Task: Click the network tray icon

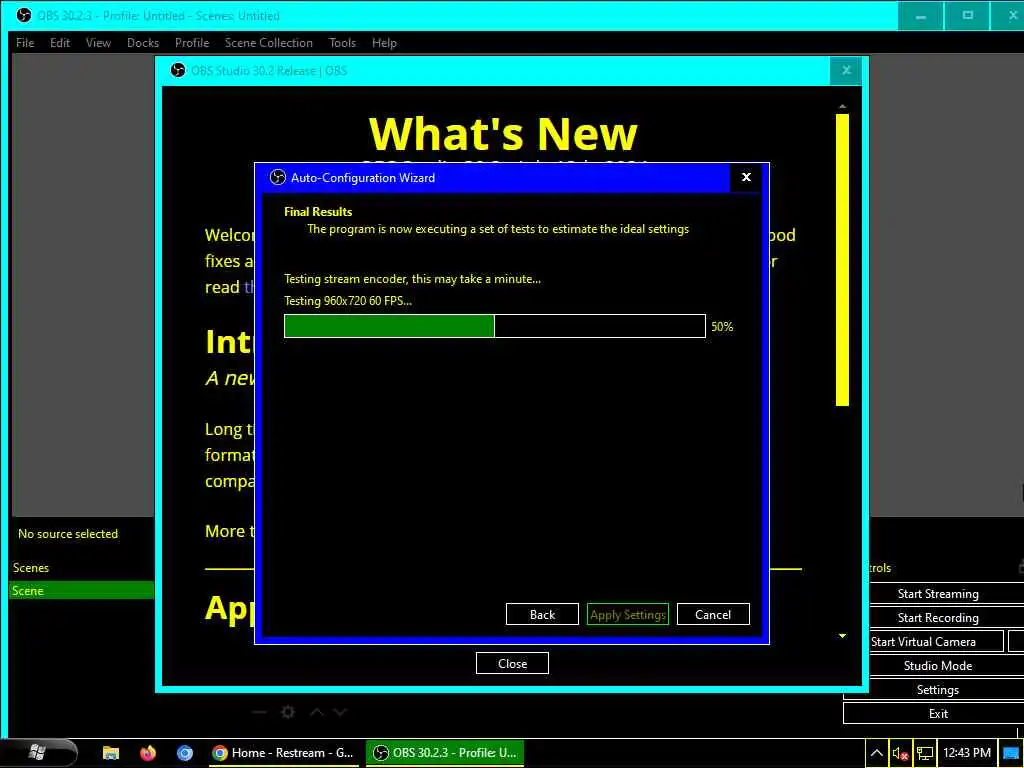Action: (925, 753)
